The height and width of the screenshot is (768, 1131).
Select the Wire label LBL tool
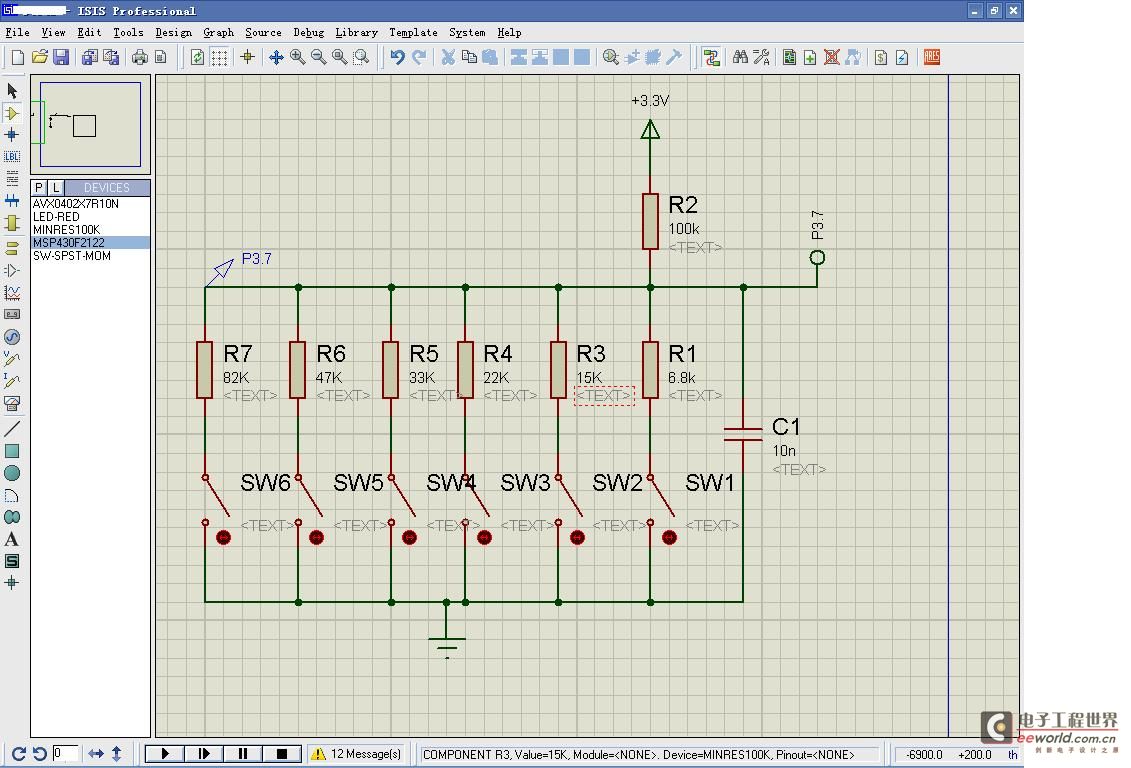pyautogui.click(x=12, y=156)
